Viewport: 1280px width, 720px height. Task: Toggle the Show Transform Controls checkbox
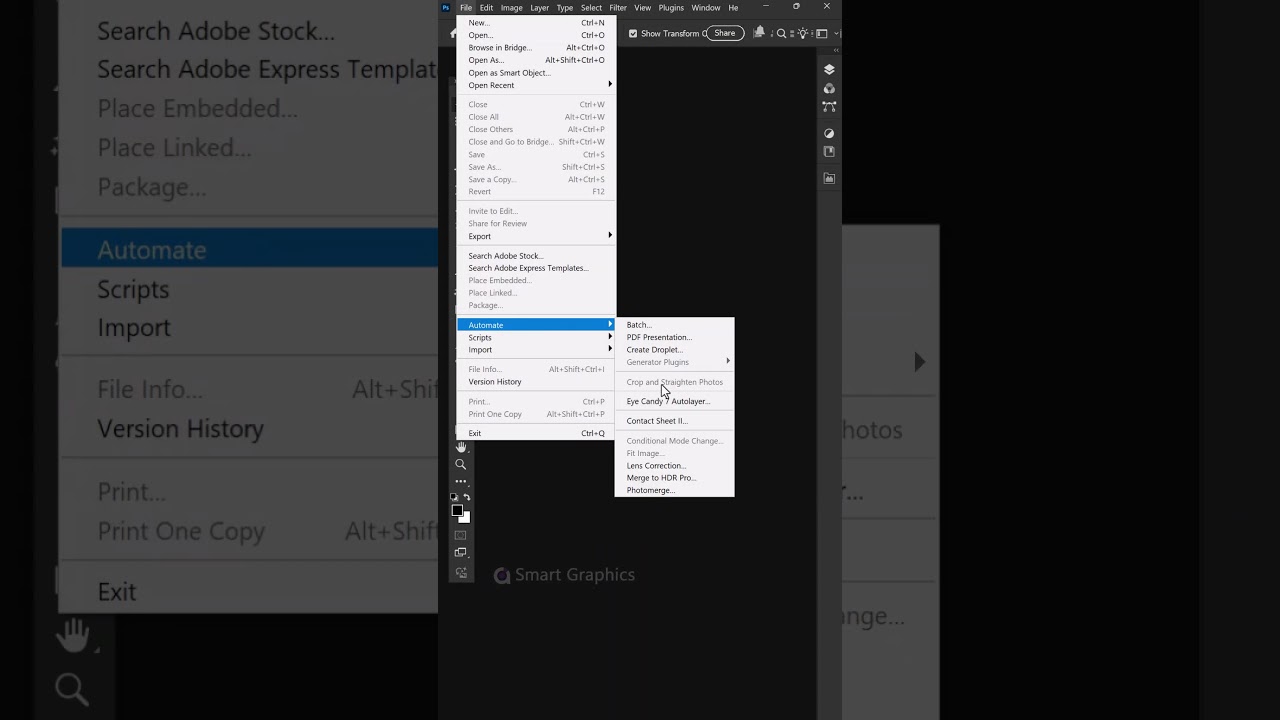(633, 33)
